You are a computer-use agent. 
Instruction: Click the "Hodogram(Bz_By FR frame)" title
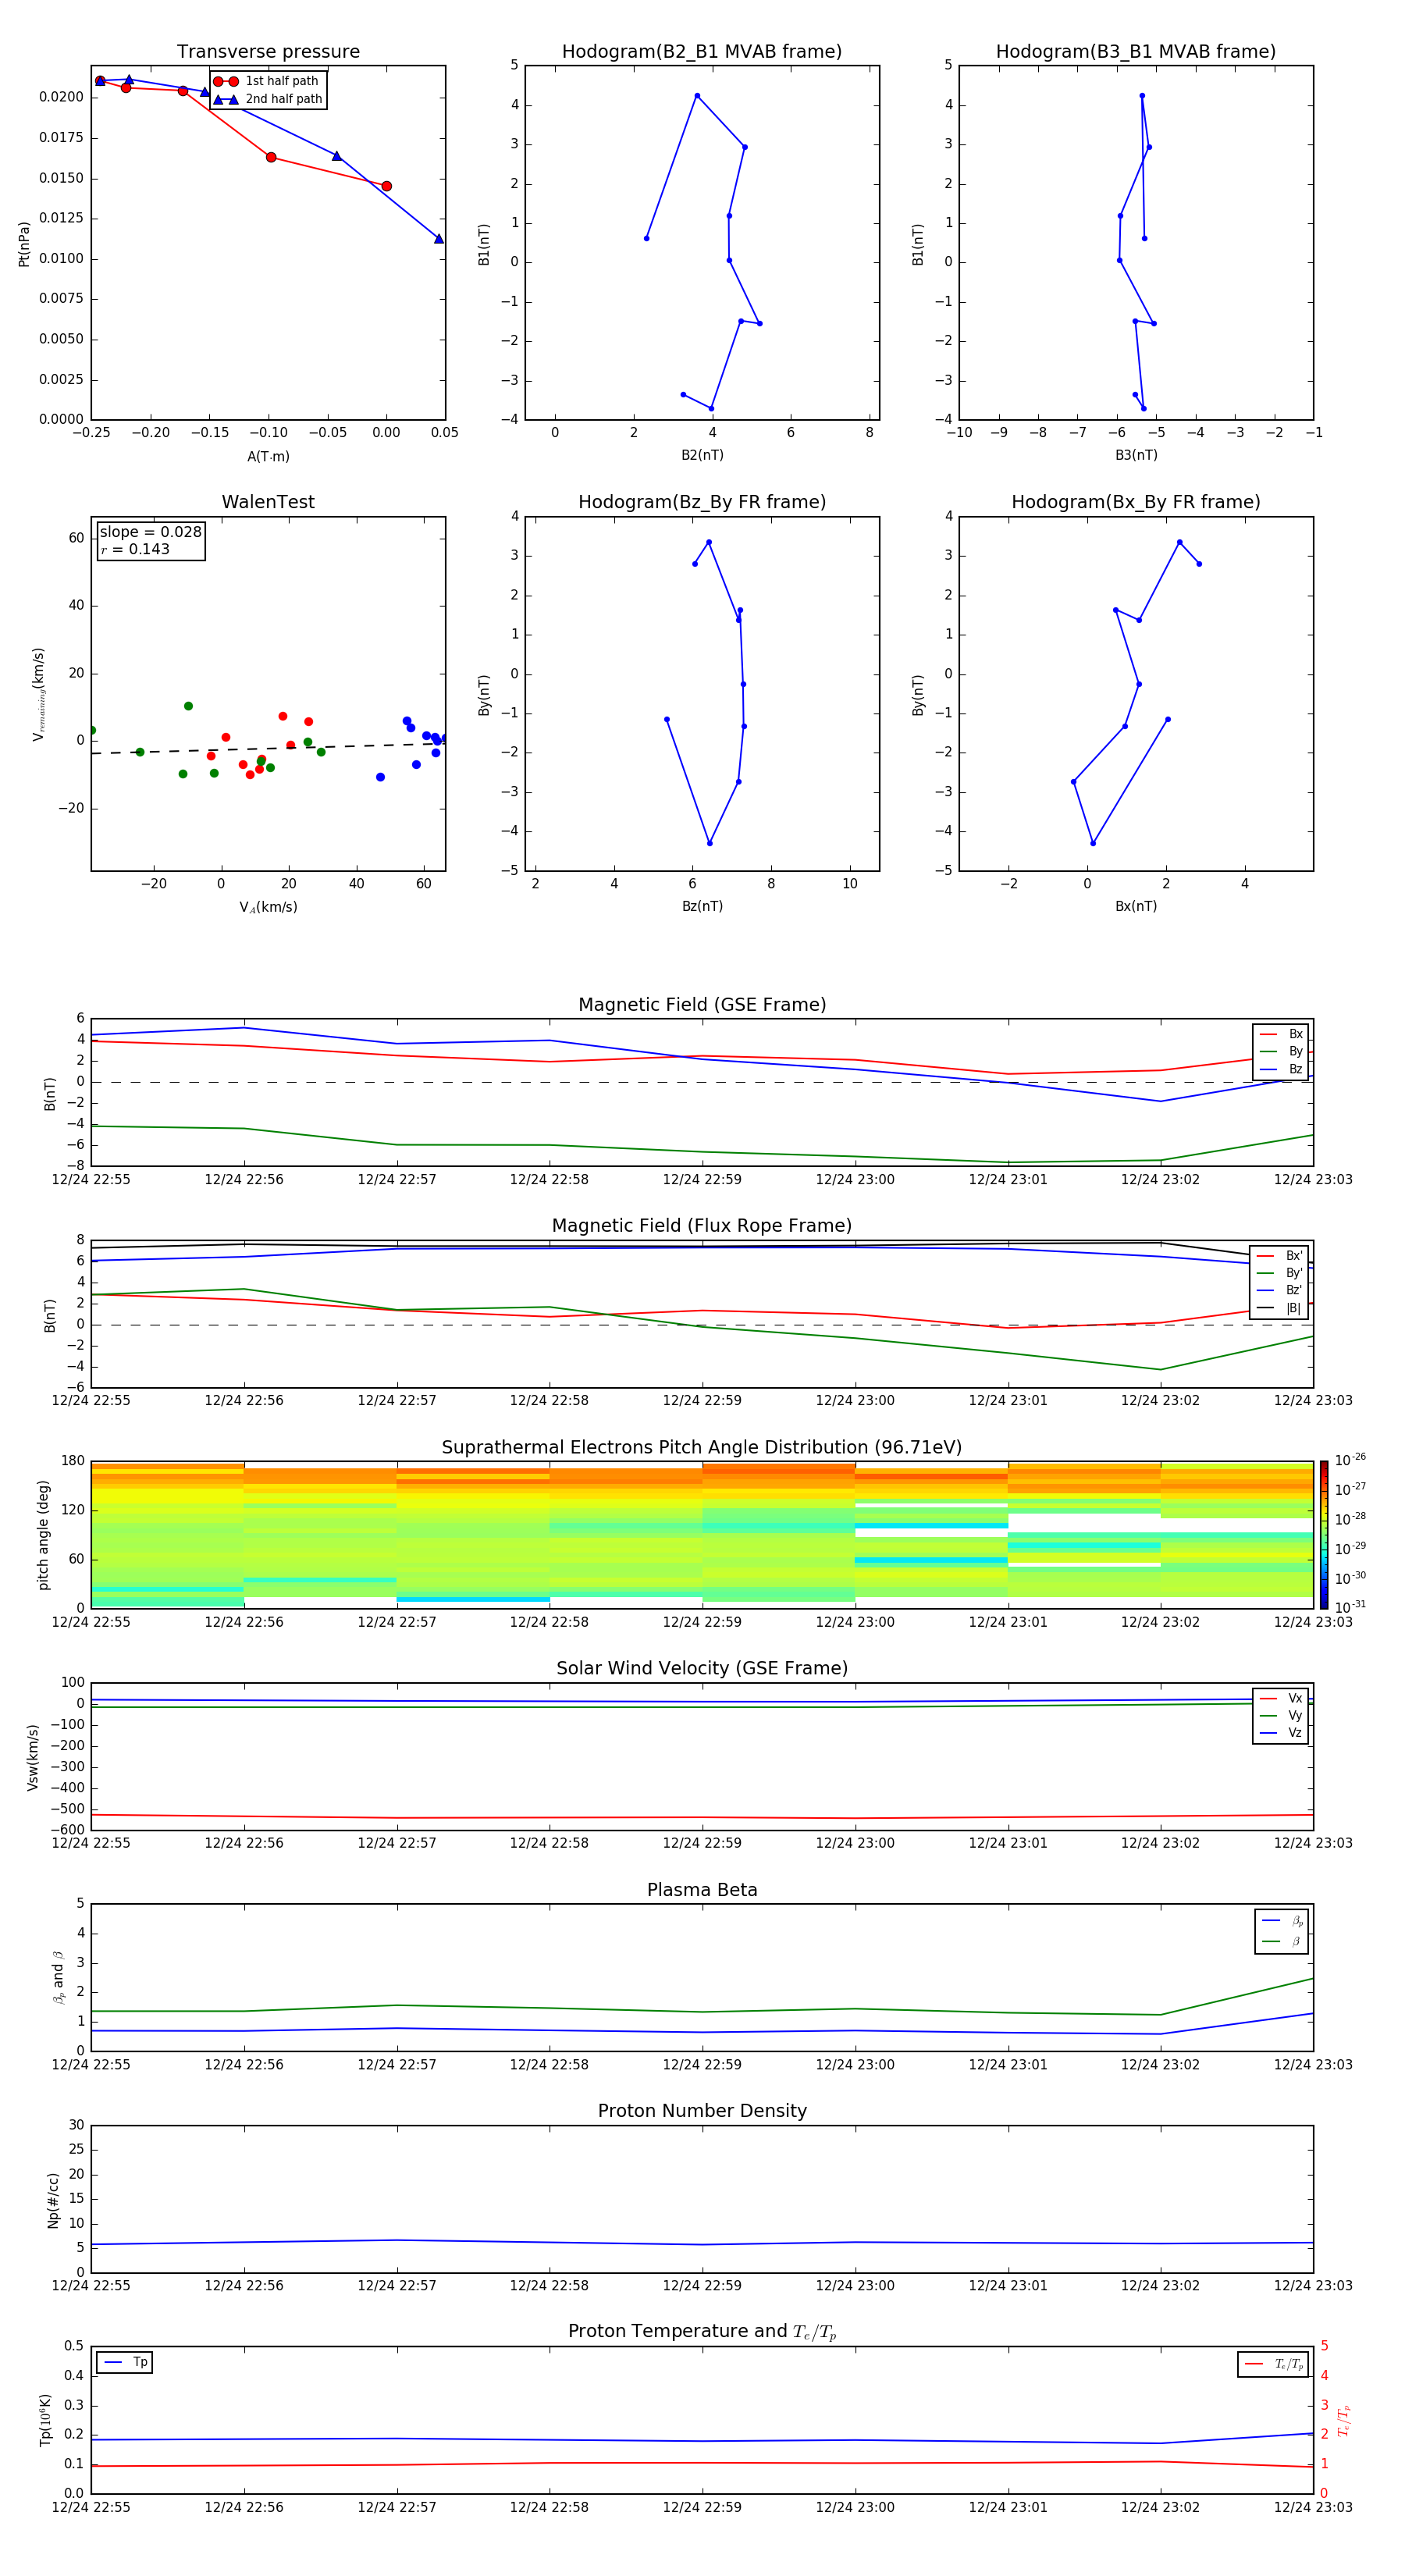coord(702,502)
